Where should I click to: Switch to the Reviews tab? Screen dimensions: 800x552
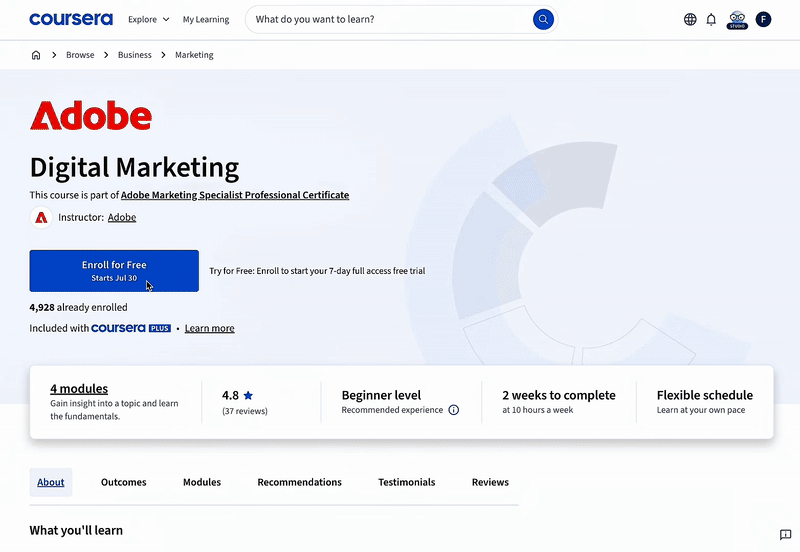490,482
